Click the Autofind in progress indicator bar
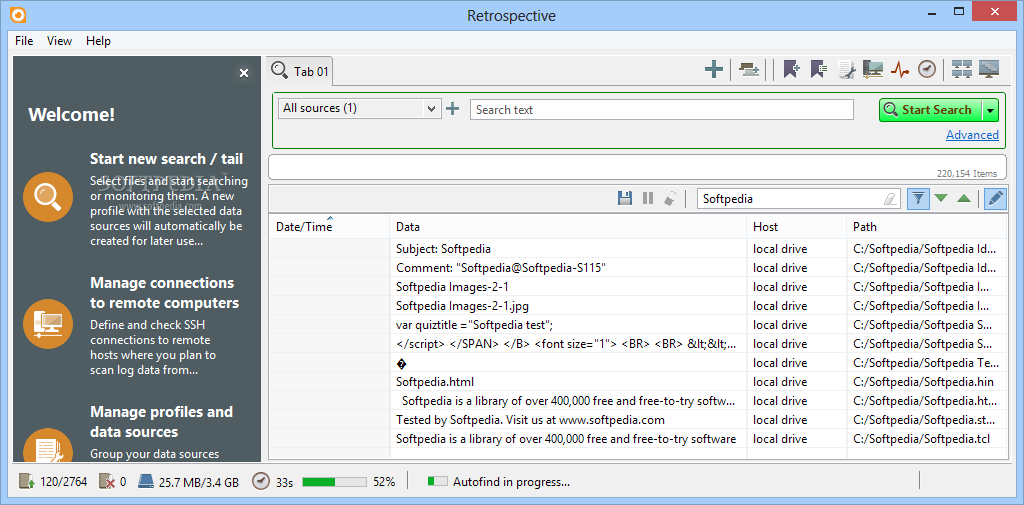This screenshot has width=1024, height=505. coord(438,481)
